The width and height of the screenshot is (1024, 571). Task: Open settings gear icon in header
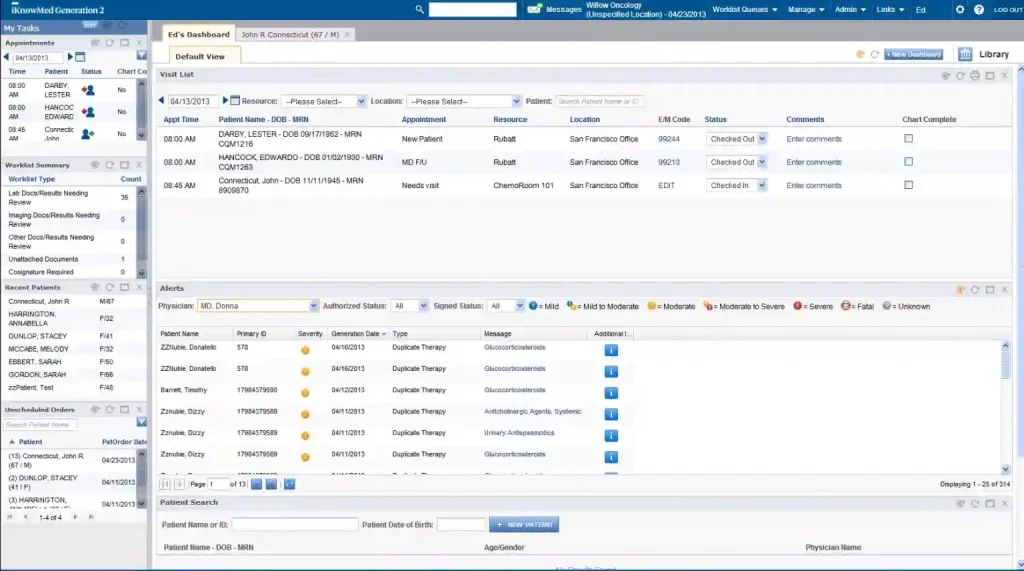point(959,9)
